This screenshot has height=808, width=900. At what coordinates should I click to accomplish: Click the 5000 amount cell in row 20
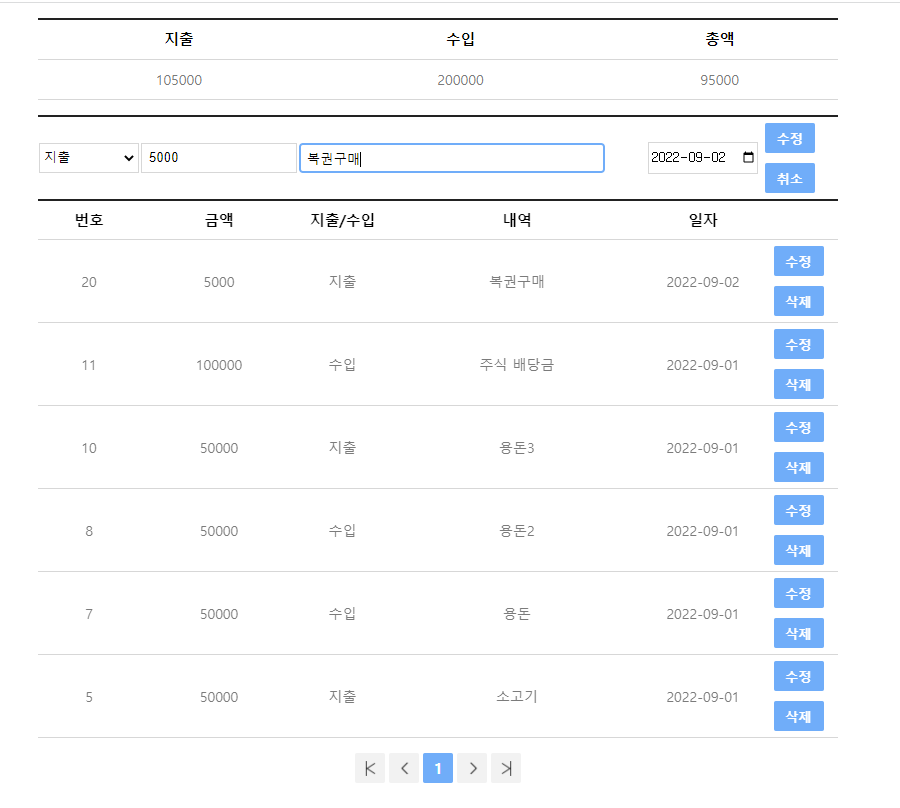pos(219,282)
